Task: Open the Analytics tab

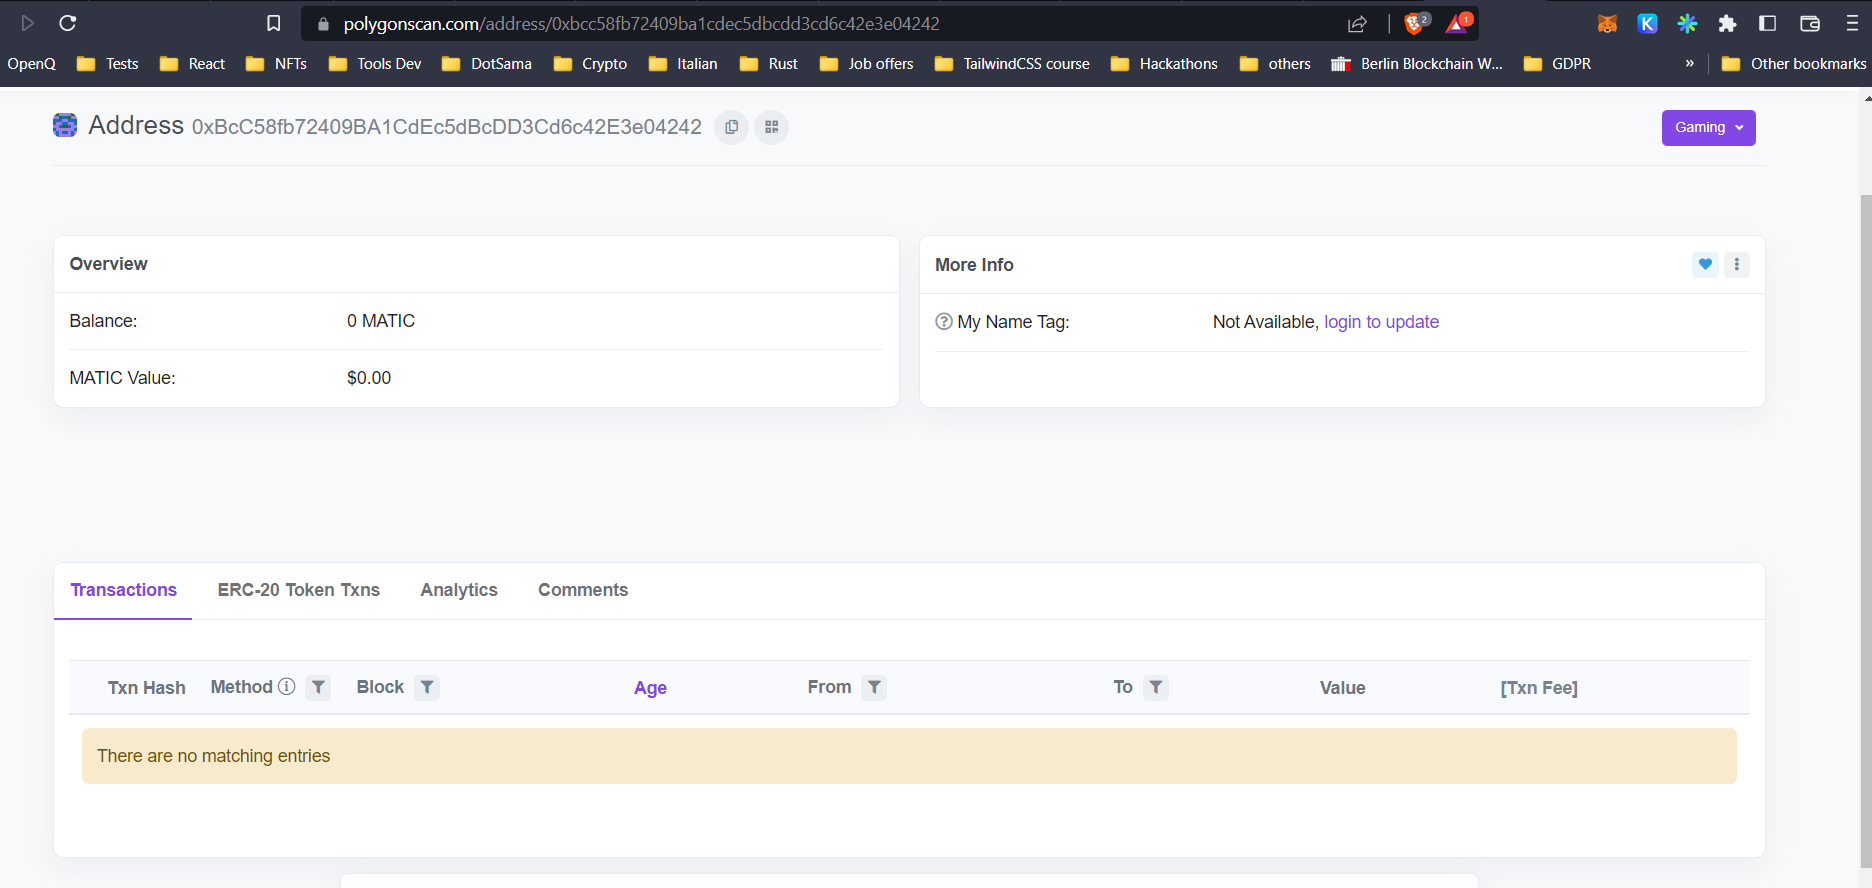Action: click(x=459, y=590)
